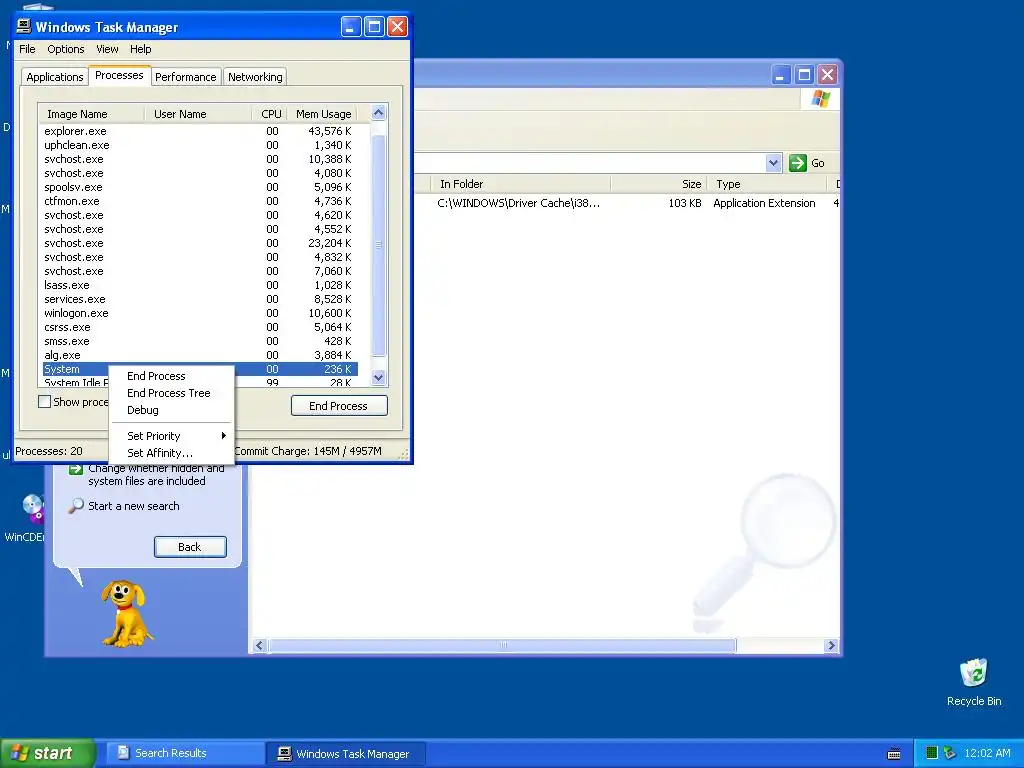Click the Task Manager title bar icon
Screen dimensions: 1024x768
coord(24,26)
